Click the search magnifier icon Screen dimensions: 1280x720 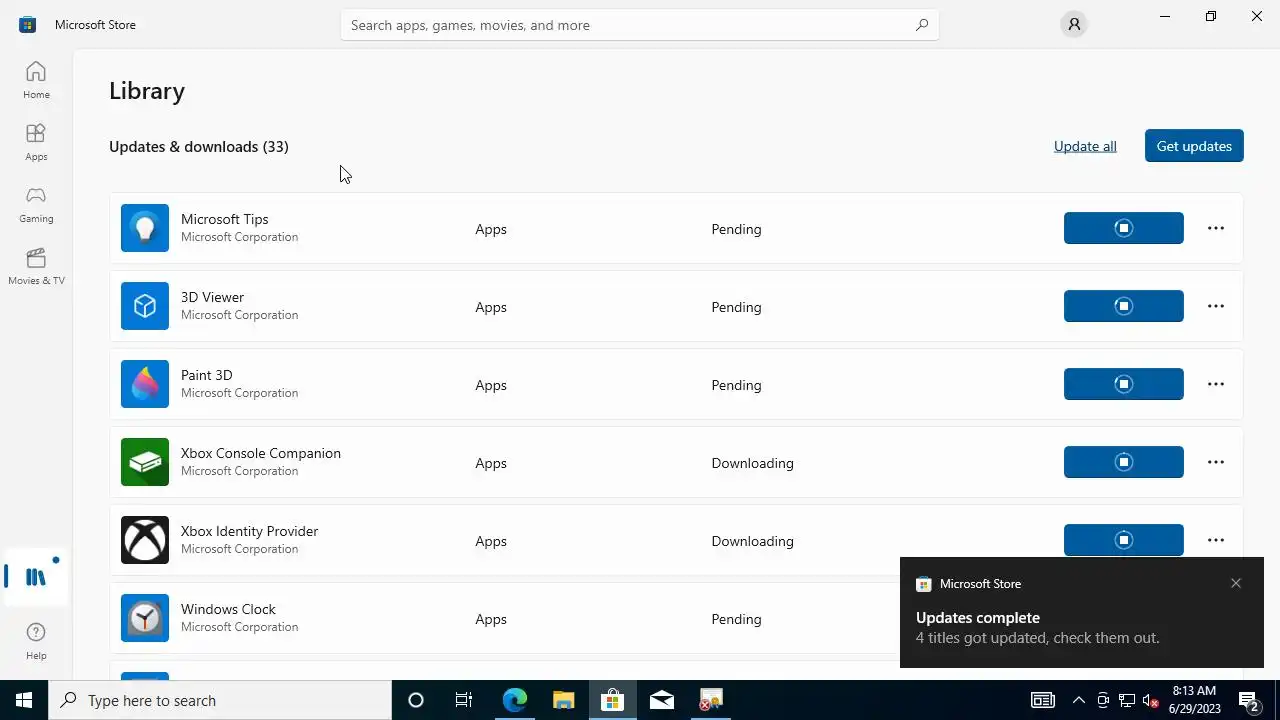click(x=922, y=25)
